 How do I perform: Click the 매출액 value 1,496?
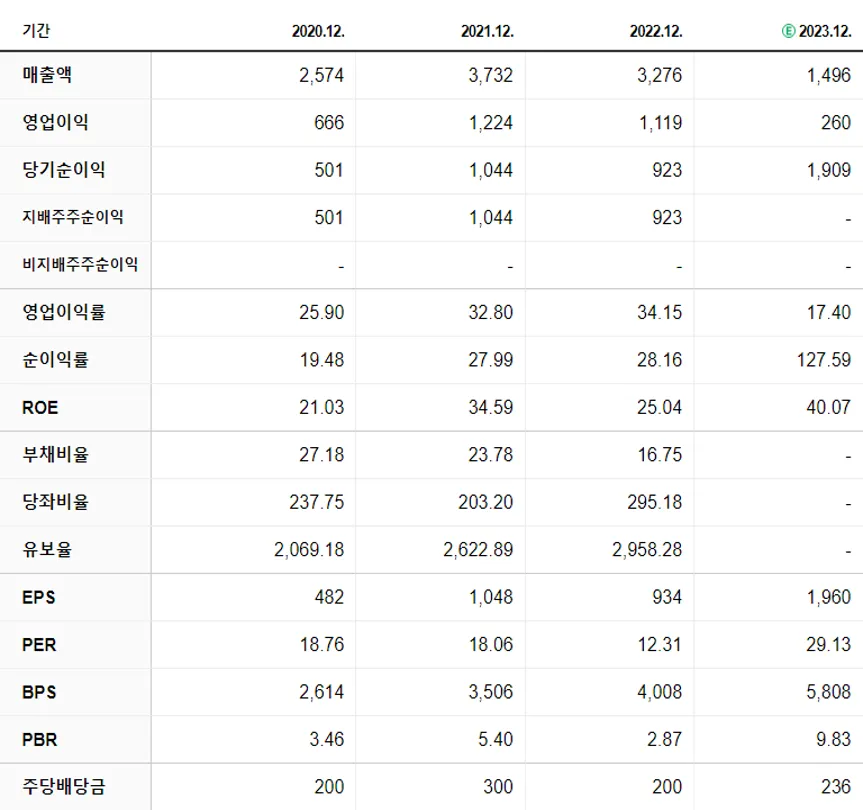pos(828,75)
